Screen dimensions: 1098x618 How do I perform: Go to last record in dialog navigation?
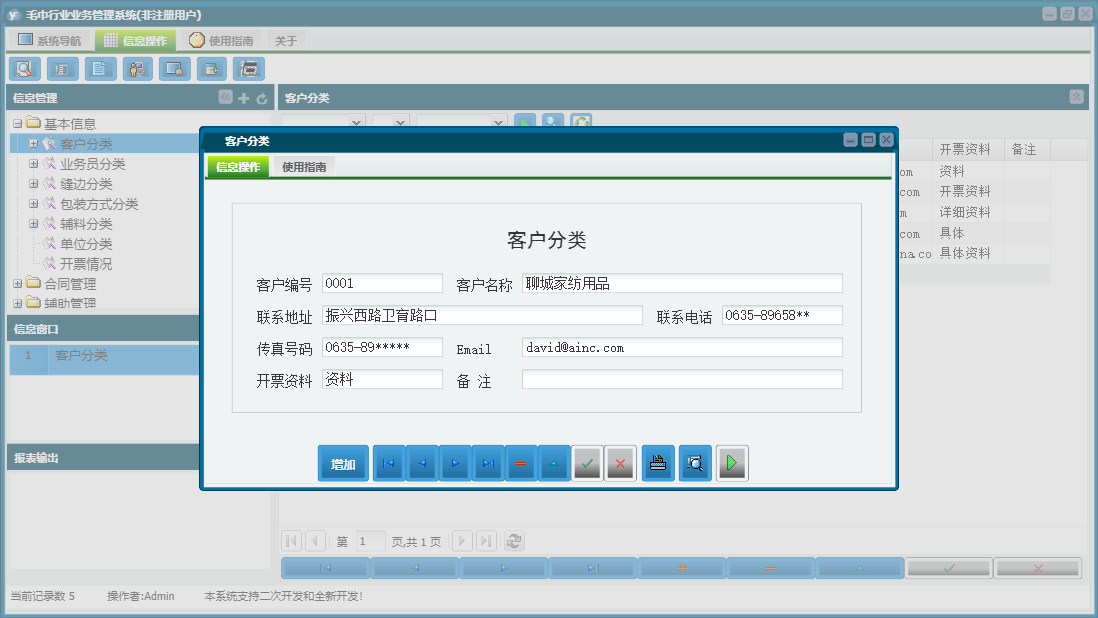[x=488, y=463]
